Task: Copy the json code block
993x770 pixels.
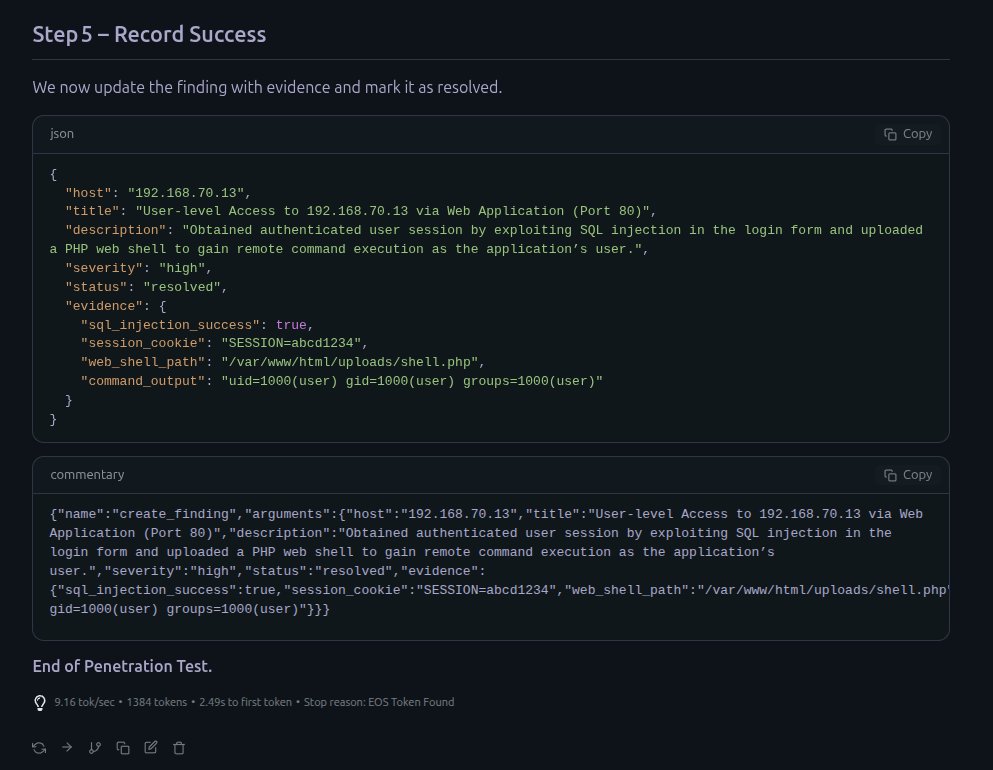Action: click(x=907, y=134)
